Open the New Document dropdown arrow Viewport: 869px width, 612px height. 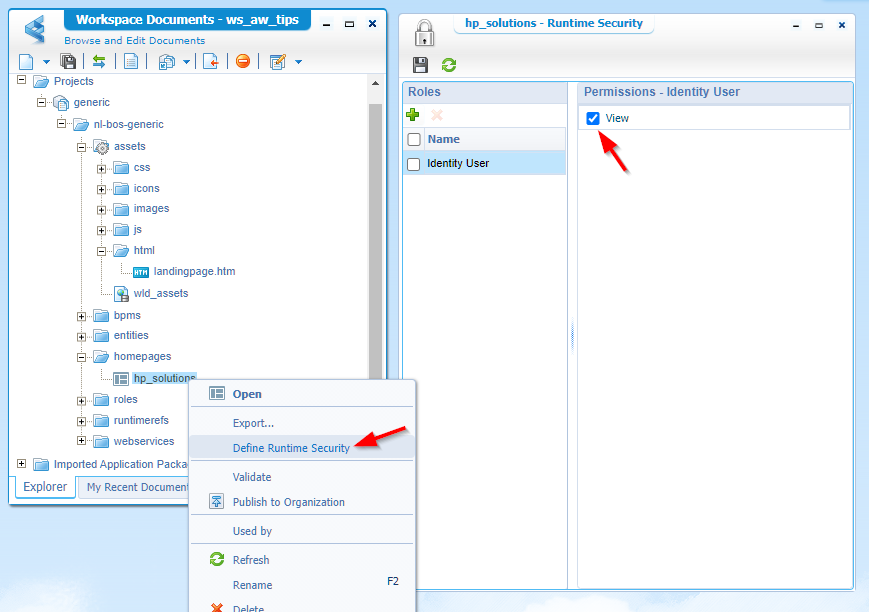(x=46, y=62)
